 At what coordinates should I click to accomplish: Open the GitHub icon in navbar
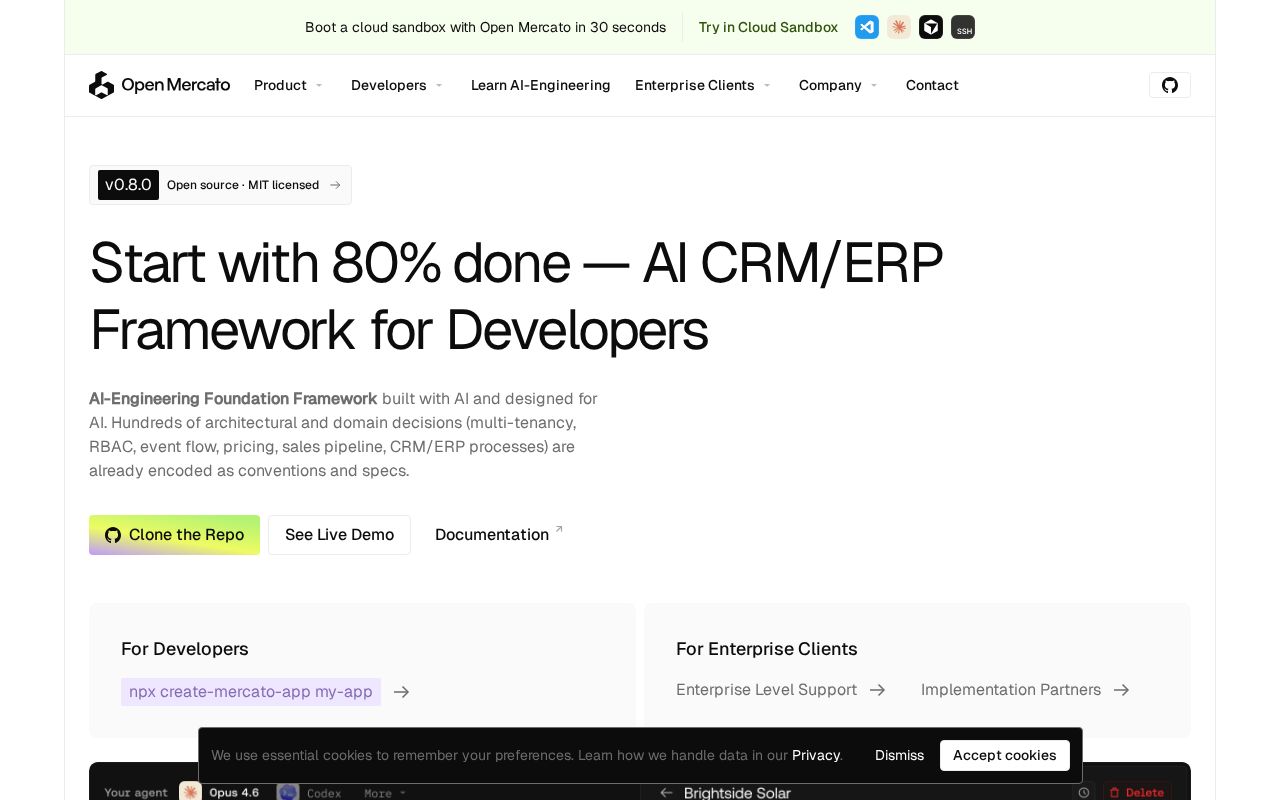tap(1170, 85)
